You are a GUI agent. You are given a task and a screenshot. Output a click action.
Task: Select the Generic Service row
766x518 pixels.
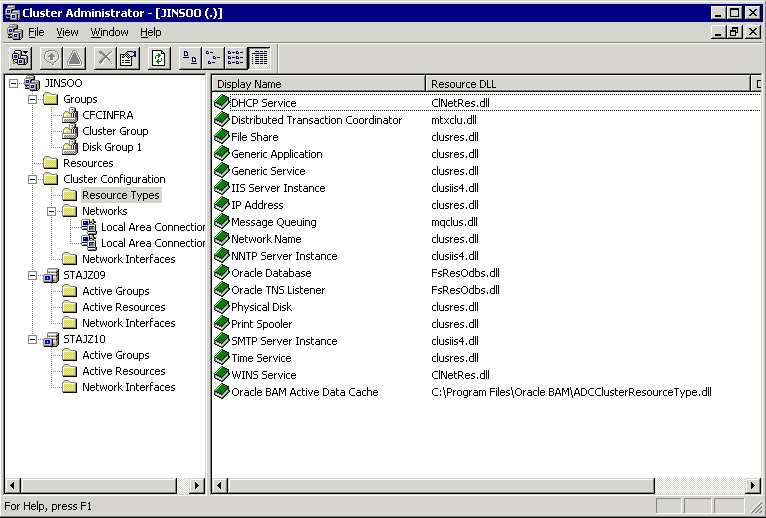pyautogui.click(x=268, y=171)
